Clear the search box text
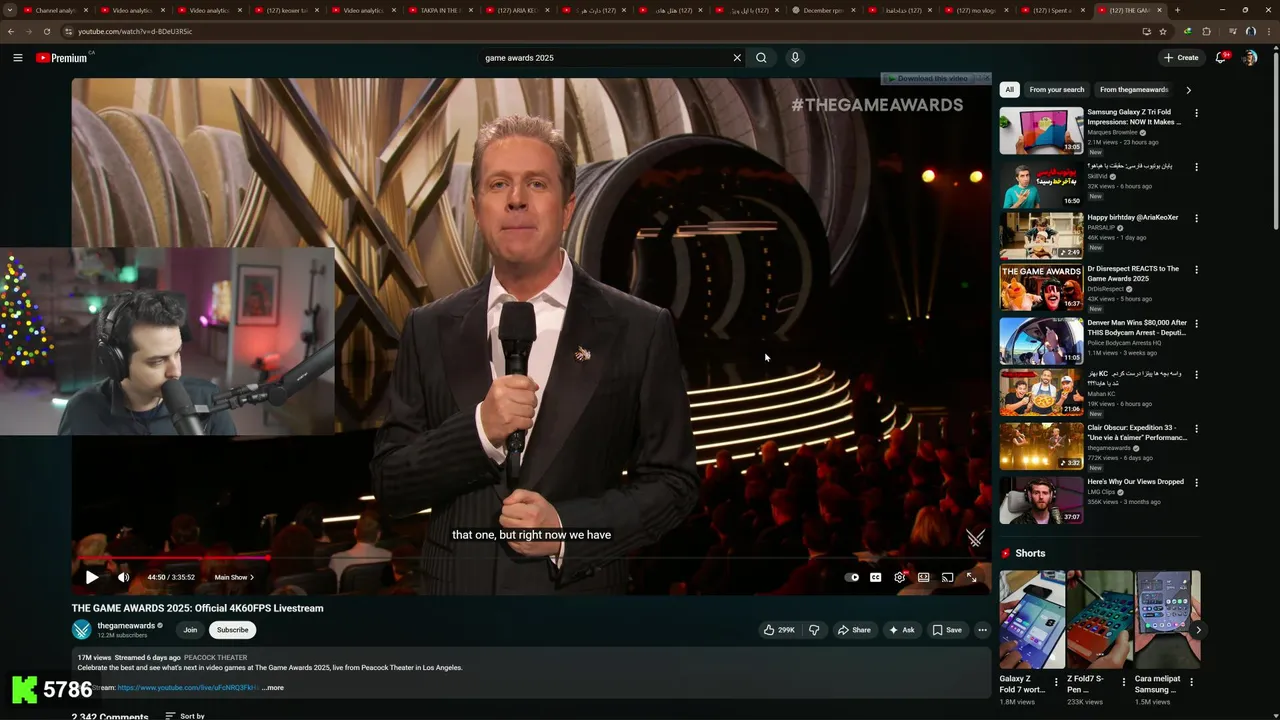 [x=737, y=58]
